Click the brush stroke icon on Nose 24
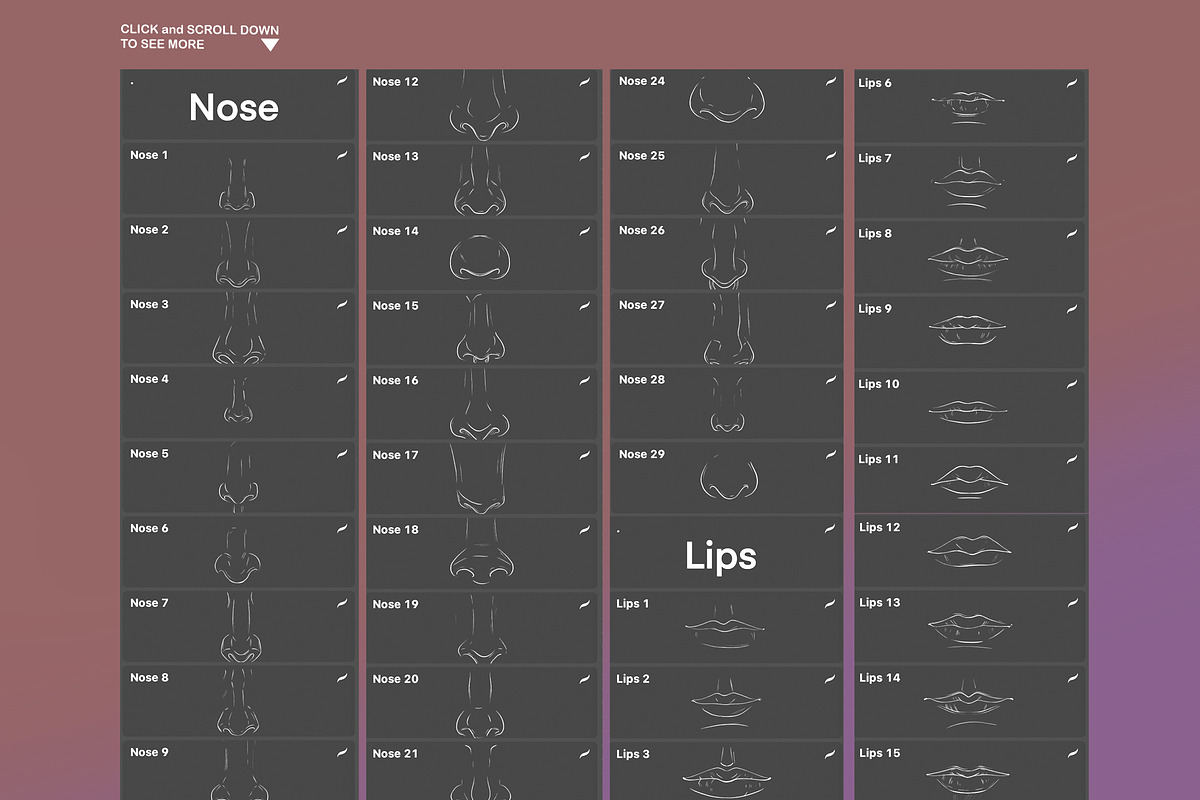The height and width of the screenshot is (800, 1200). click(831, 81)
